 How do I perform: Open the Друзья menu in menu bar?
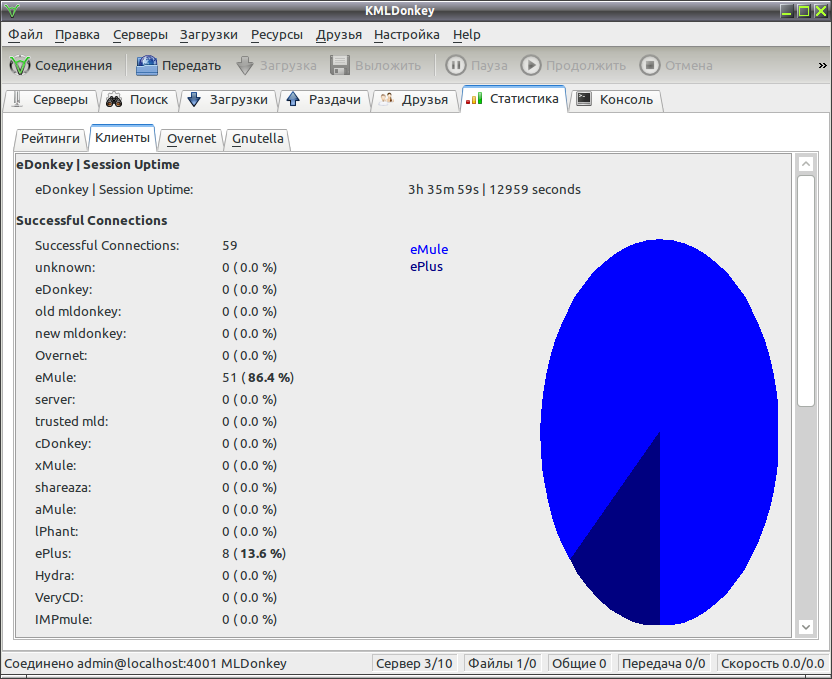click(339, 35)
